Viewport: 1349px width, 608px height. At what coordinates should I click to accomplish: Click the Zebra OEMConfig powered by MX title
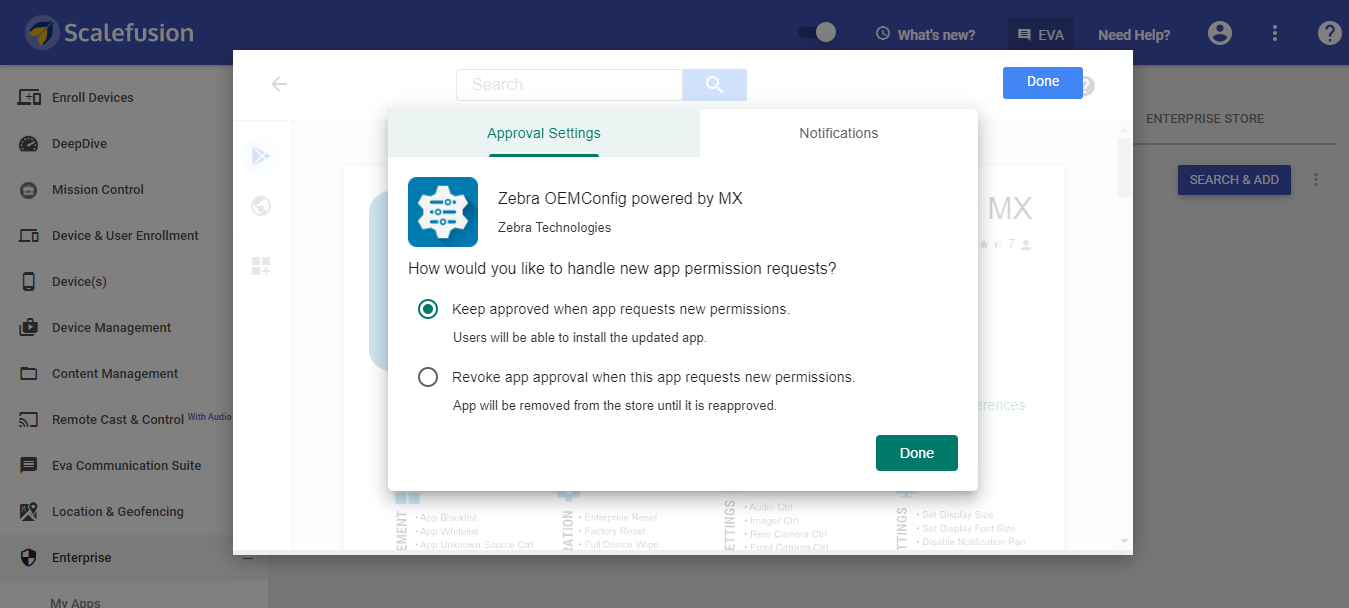click(x=620, y=198)
